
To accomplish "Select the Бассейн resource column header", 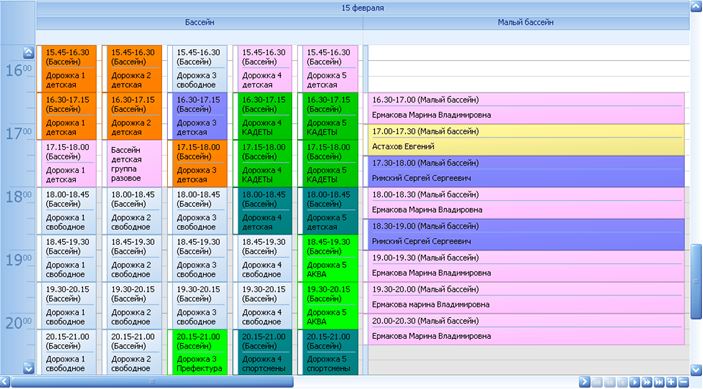I will 200,22.
